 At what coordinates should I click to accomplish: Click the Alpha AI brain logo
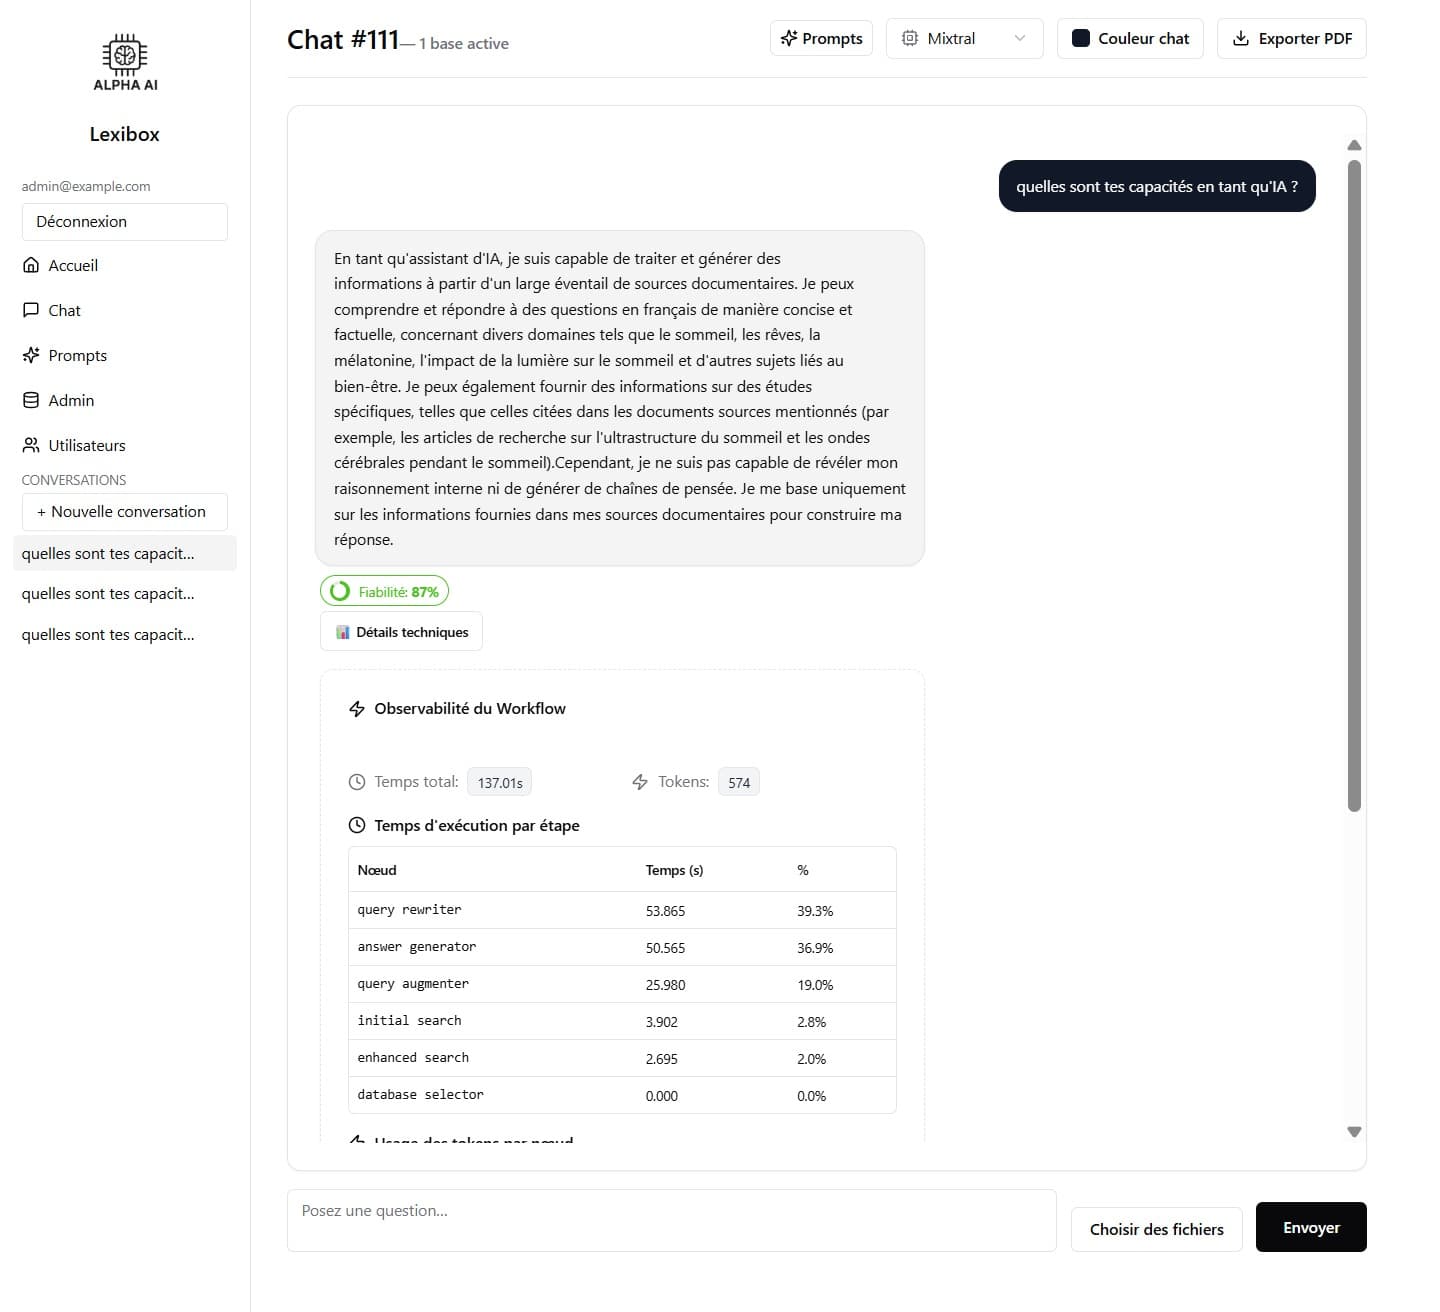tap(125, 56)
